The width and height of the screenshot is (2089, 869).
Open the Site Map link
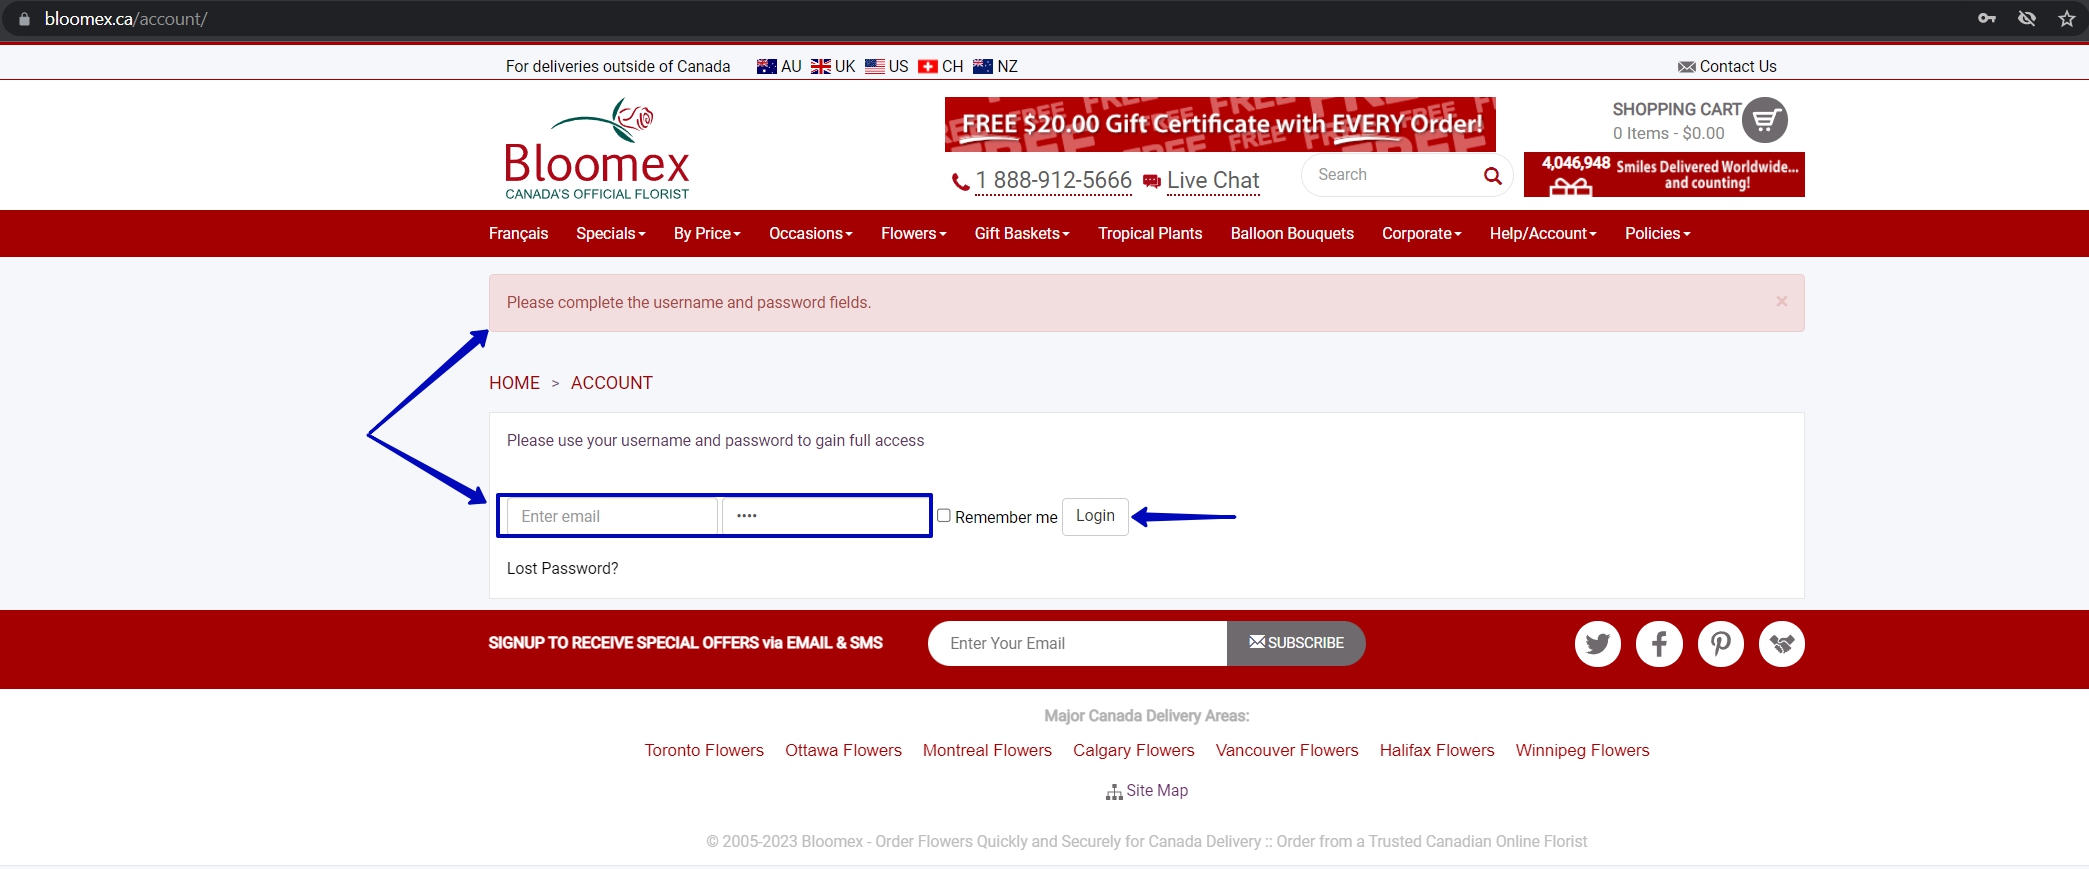point(1147,791)
